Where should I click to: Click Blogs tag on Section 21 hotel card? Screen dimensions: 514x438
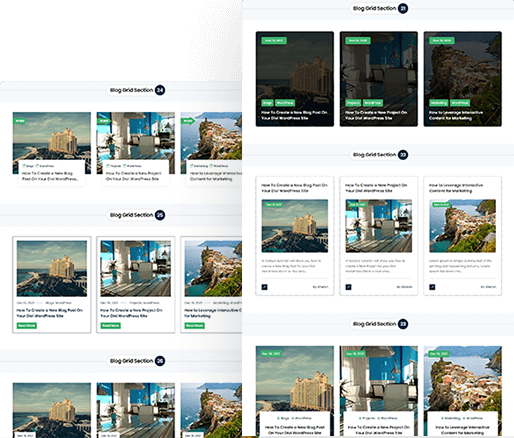(x=267, y=103)
